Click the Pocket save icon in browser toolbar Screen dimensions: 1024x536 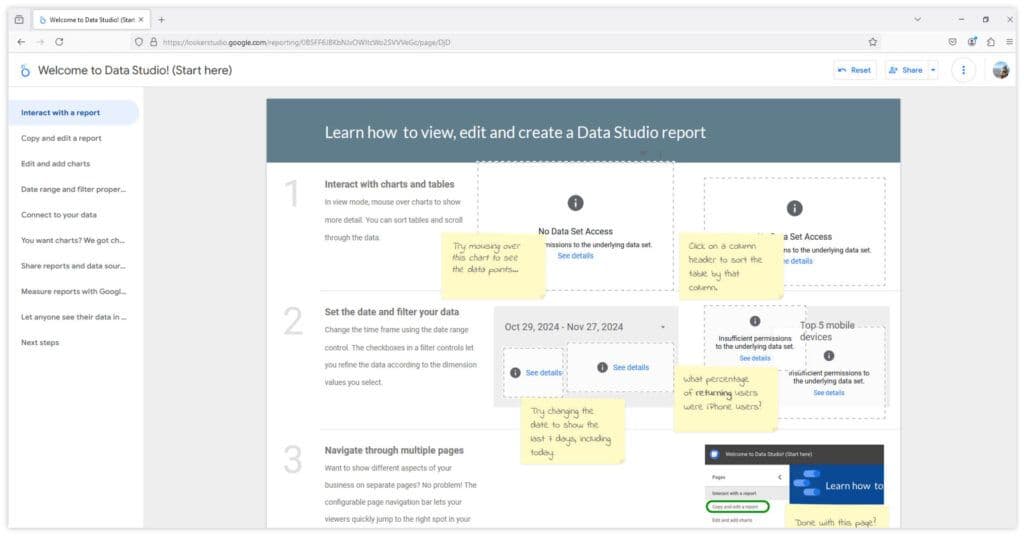pos(952,42)
